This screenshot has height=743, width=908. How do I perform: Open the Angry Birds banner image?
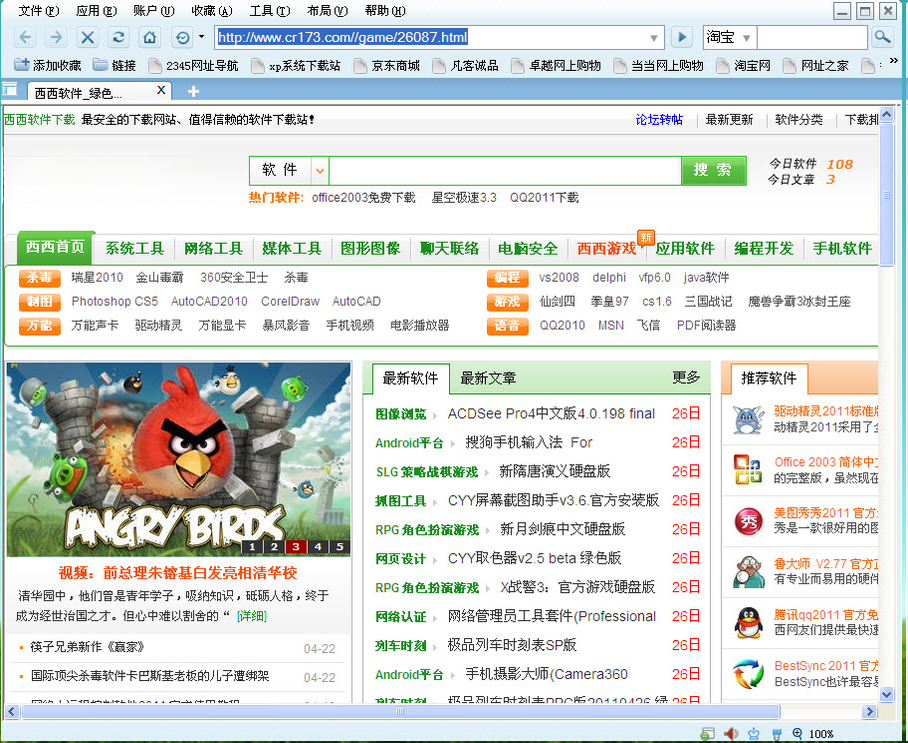click(178, 459)
